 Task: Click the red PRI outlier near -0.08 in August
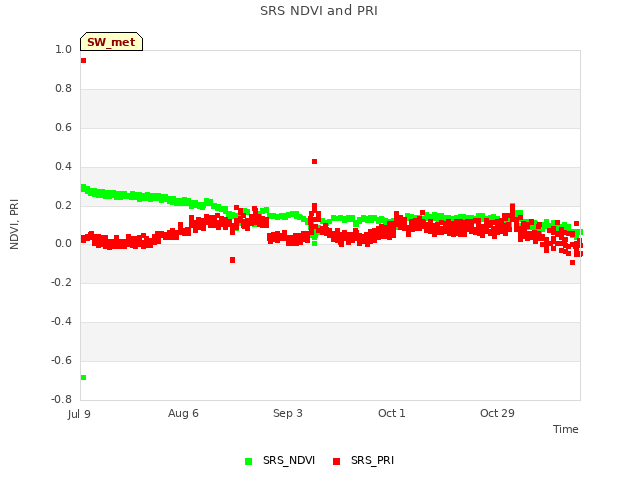232,260
